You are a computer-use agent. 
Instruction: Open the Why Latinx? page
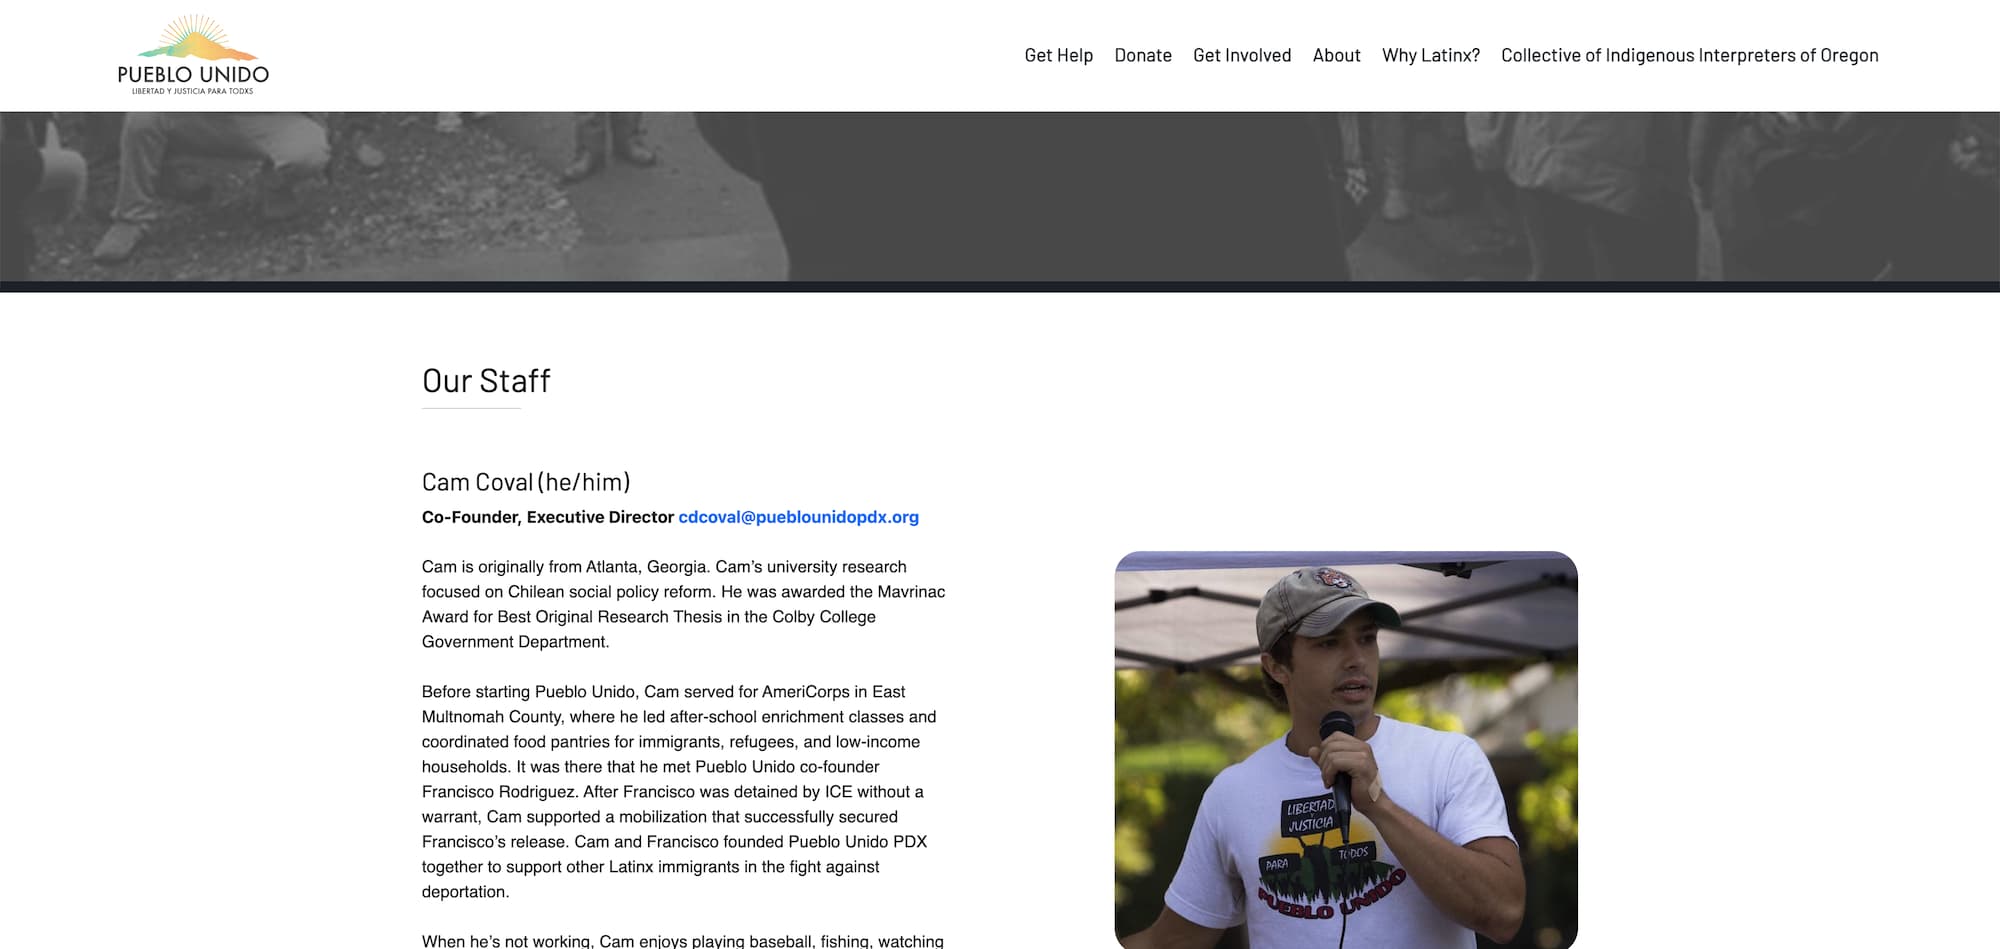pyautogui.click(x=1431, y=56)
